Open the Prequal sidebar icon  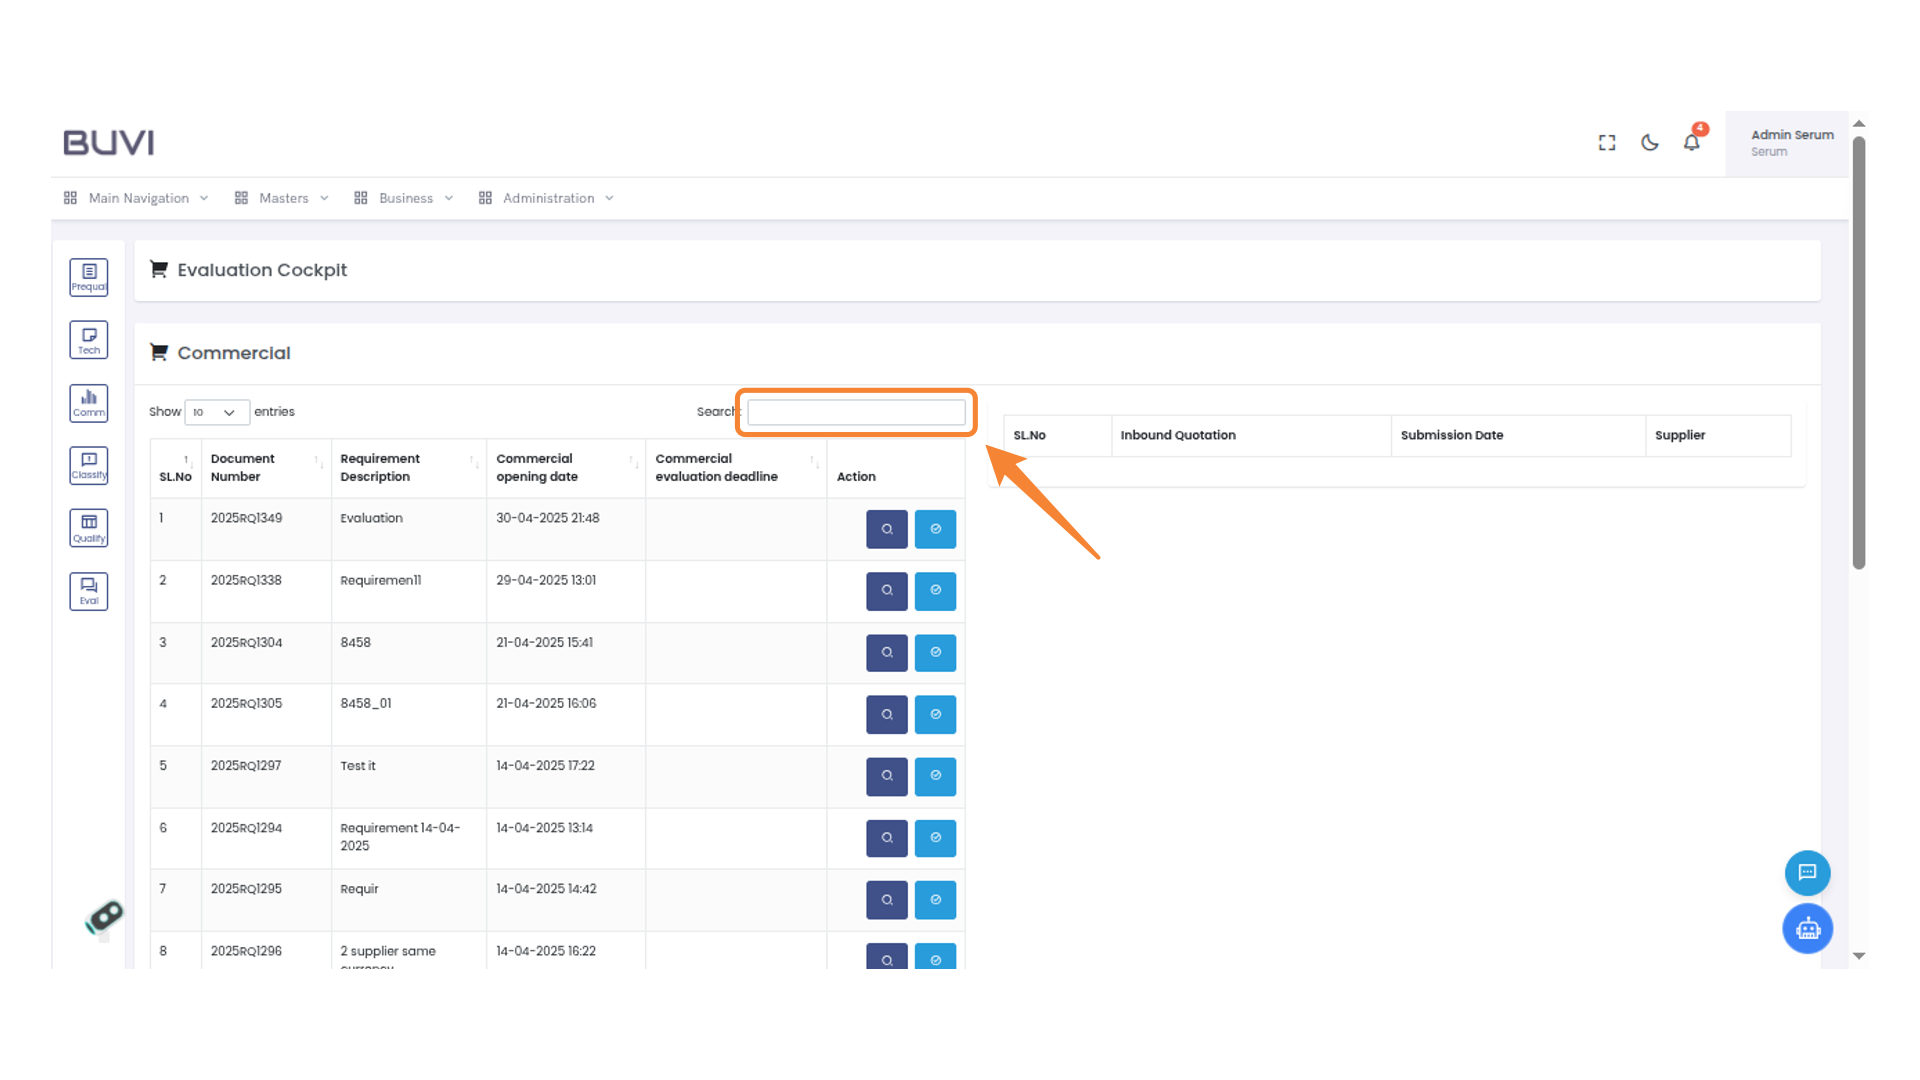(89, 277)
